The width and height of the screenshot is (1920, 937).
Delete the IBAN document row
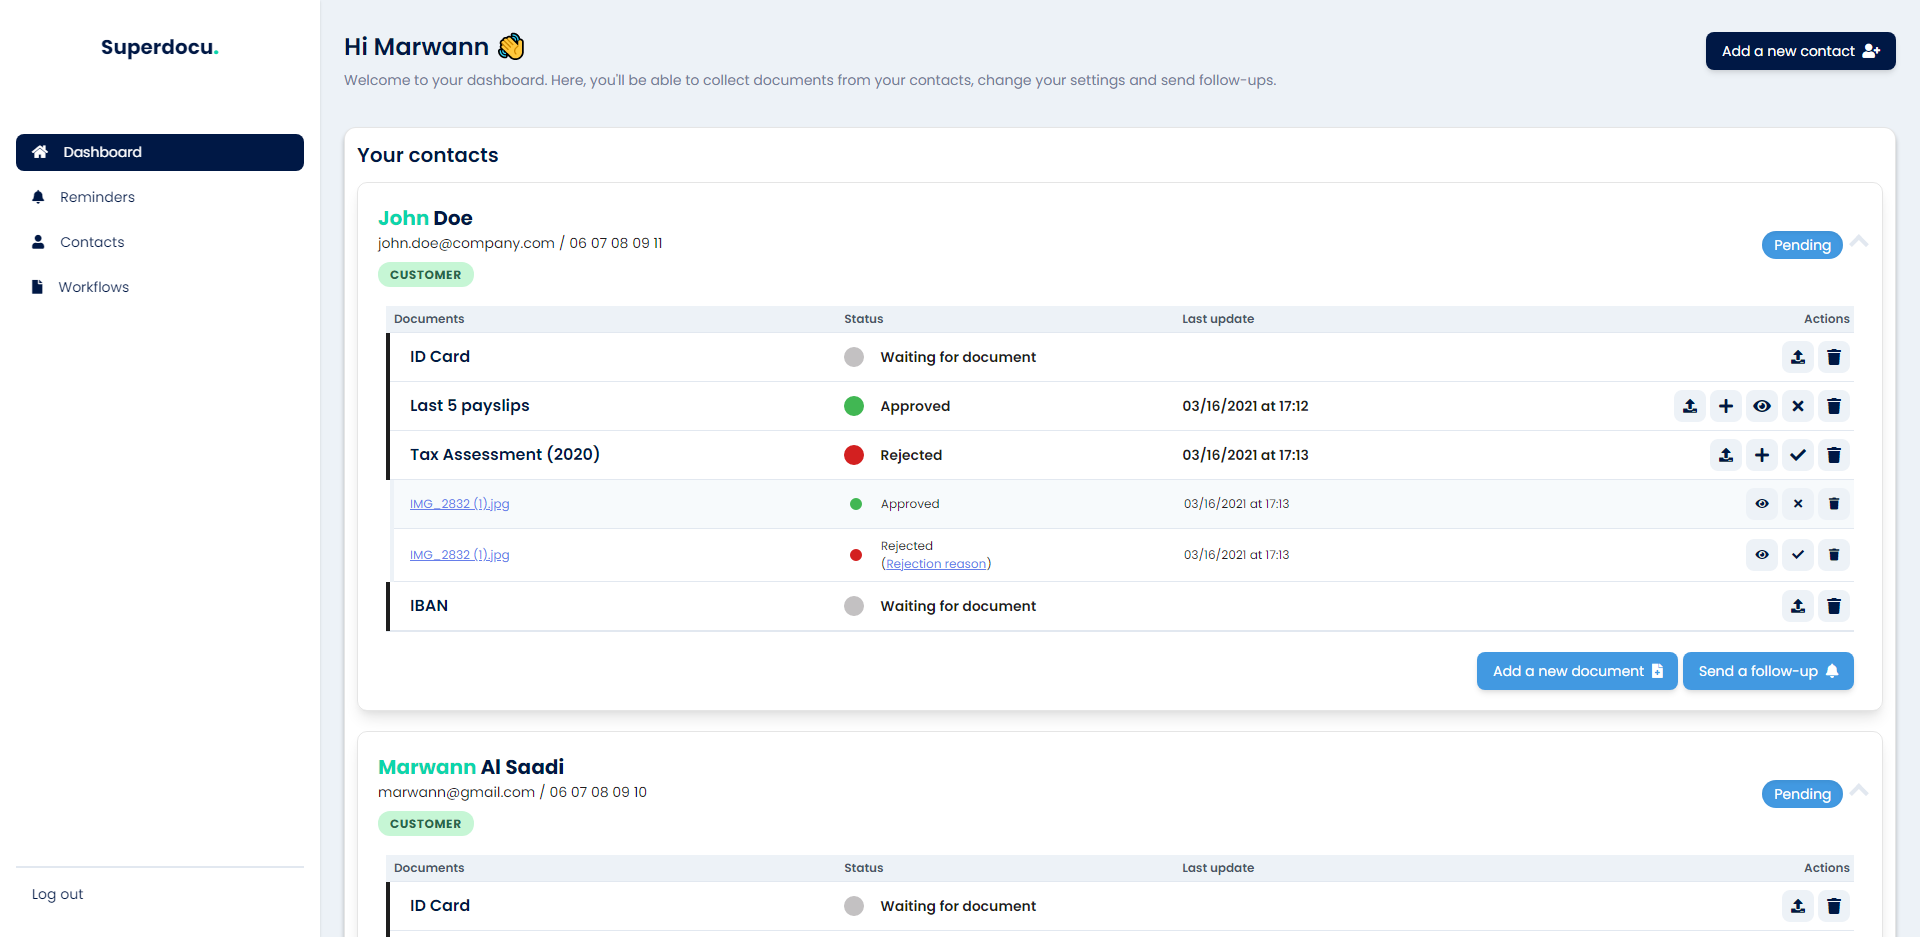click(x=1834, y=606)
